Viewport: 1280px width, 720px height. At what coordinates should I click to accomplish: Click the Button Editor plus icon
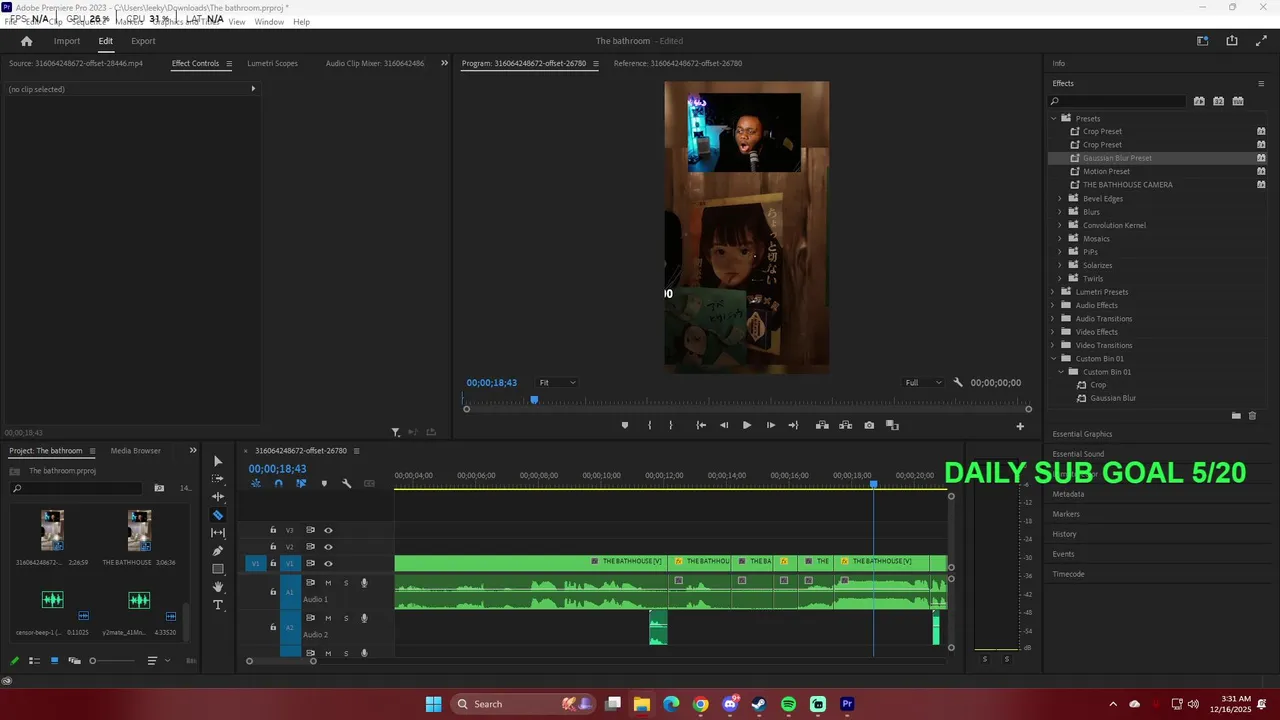1020,426
